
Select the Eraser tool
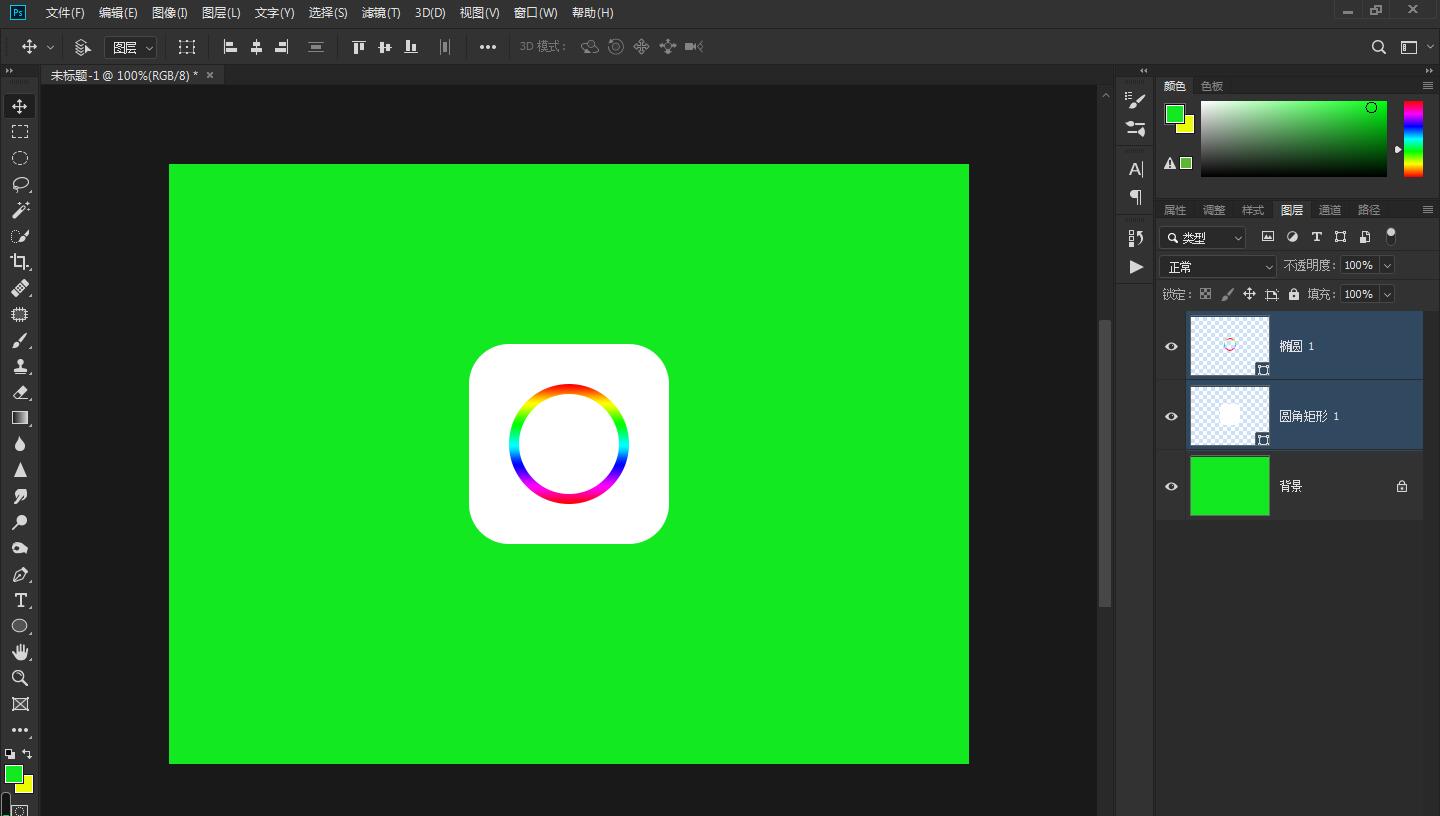[x=19, y=392]
